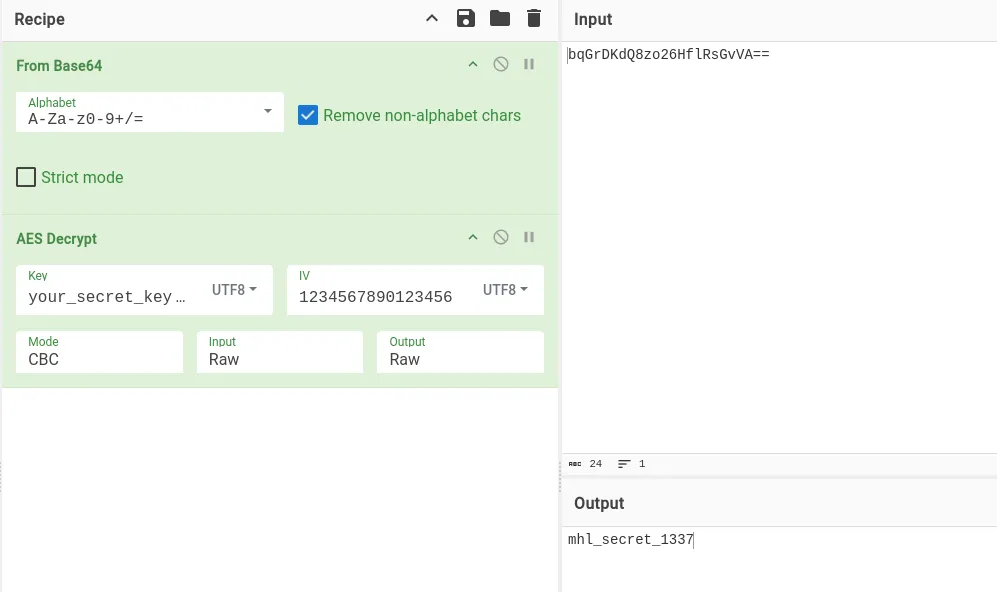Save the recipe with the floppy disk icon

(465, 18)
